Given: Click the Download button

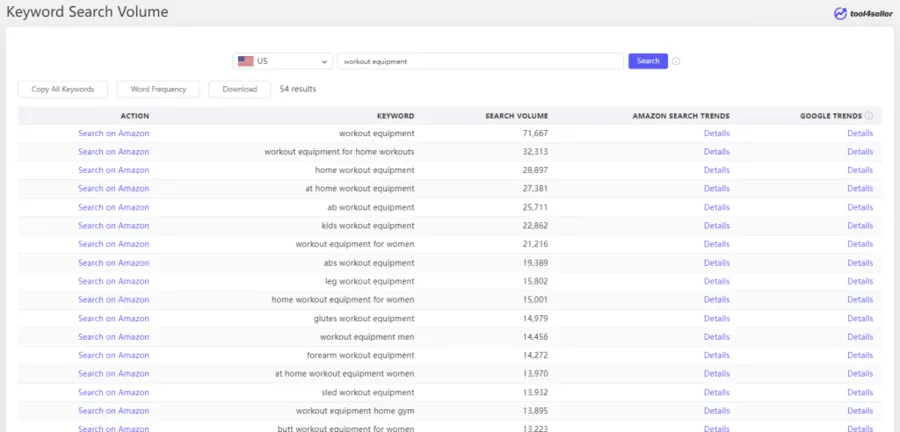Looking at the screenshot, I should pyautogui.click(x=239, y=89).
